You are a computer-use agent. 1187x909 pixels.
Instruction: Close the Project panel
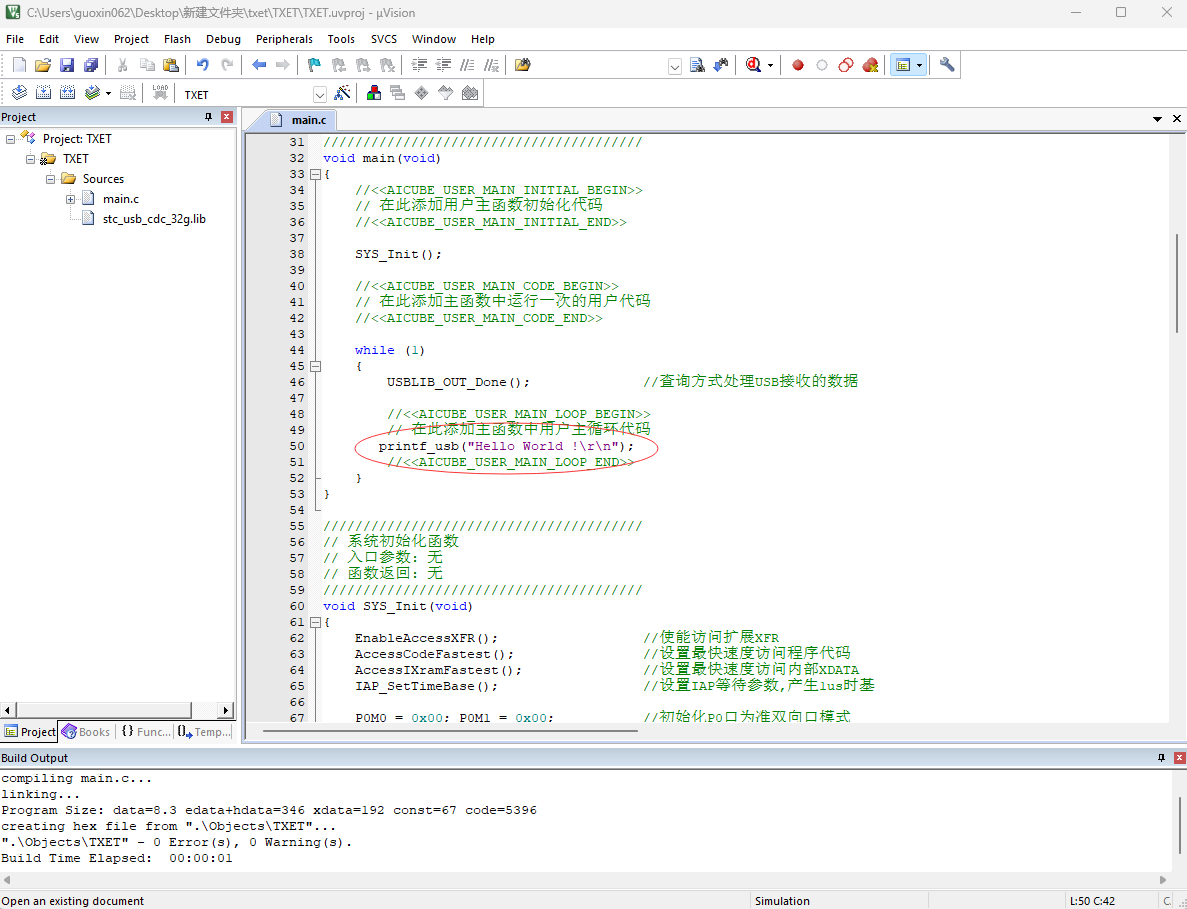coord(226,117)
